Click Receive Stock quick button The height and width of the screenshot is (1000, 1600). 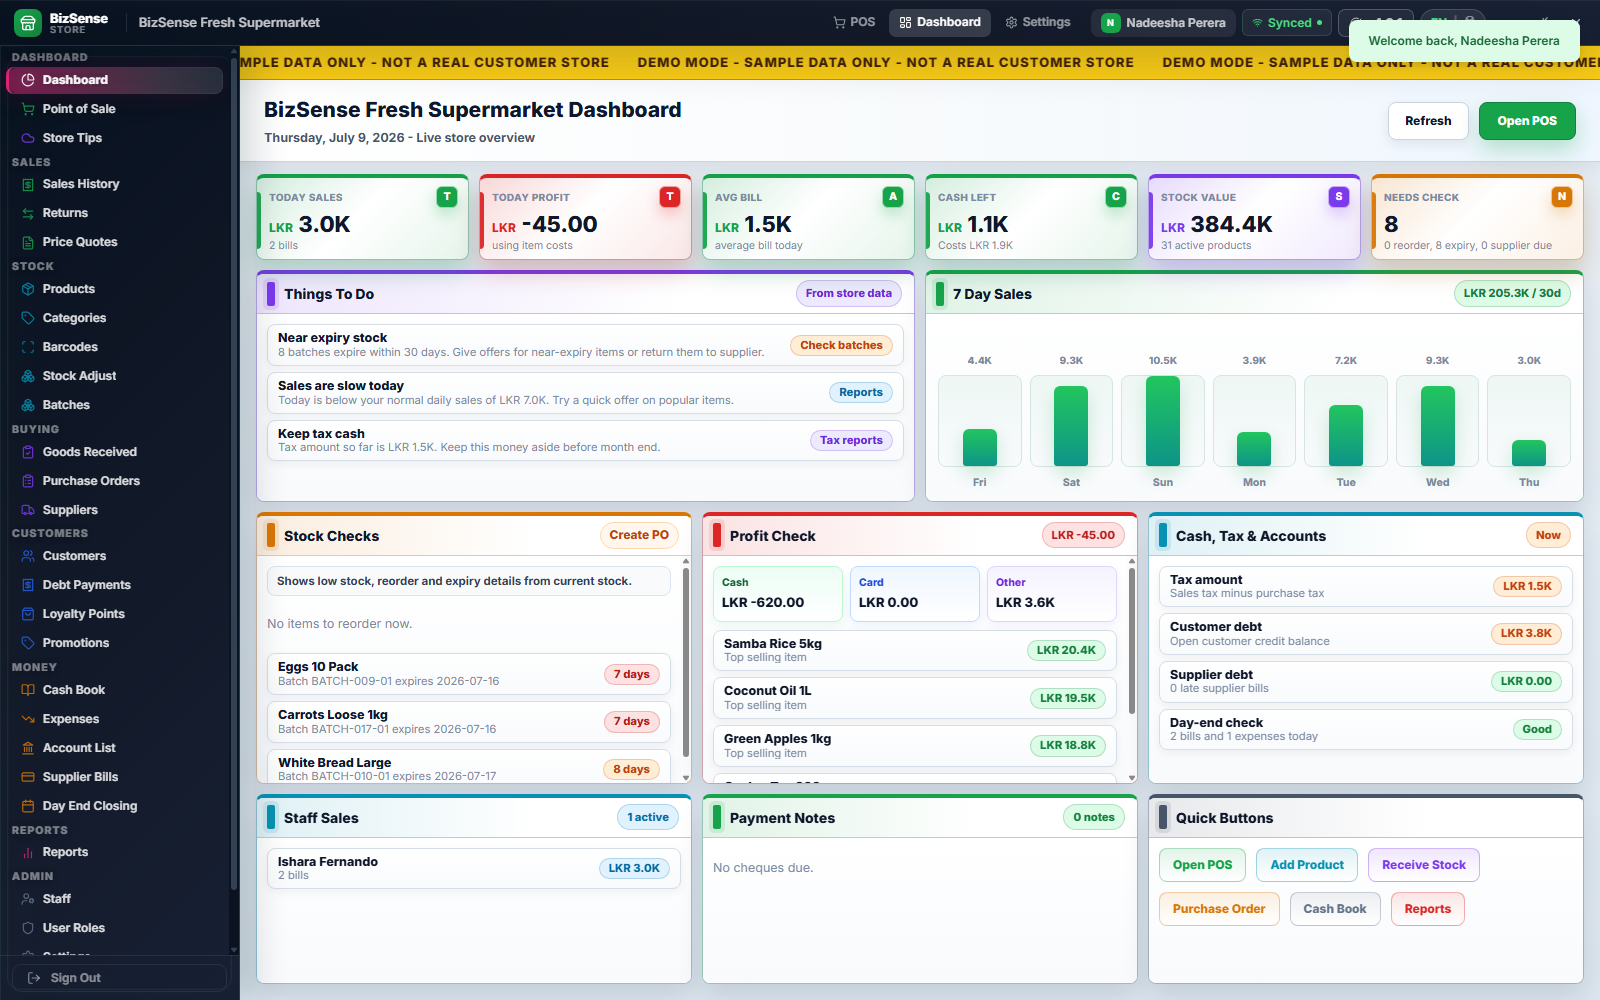(1424, 865)
